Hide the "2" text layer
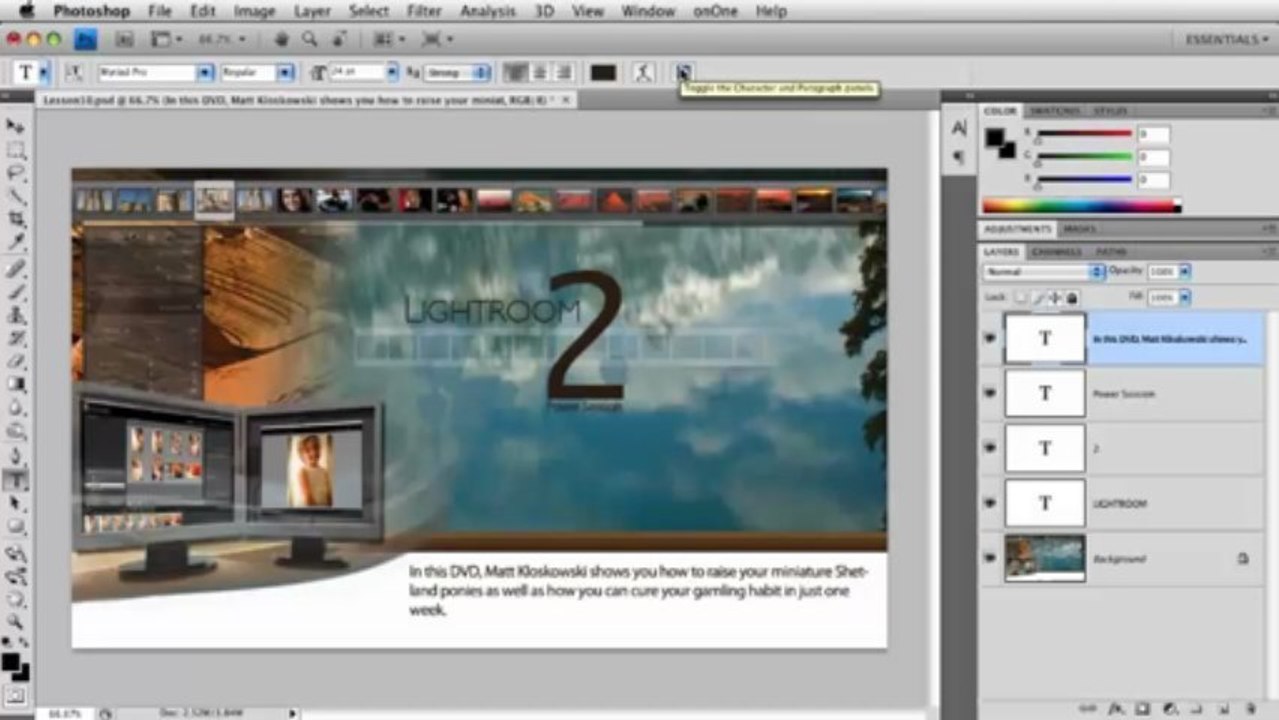The width and height of the screenshot is (1279, 720). pyautogui.click(x=990, y=448)
